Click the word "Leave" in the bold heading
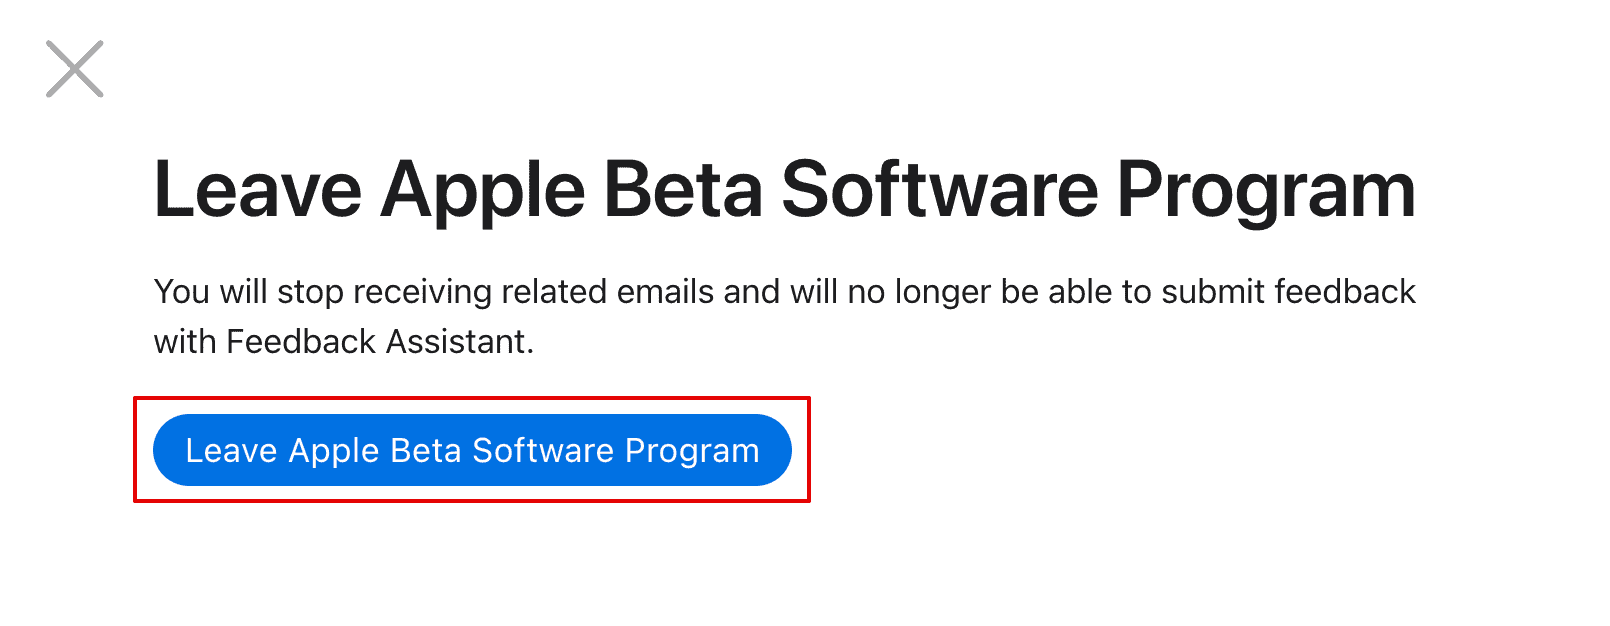The image size is (1610, 626). coord(258,190)
